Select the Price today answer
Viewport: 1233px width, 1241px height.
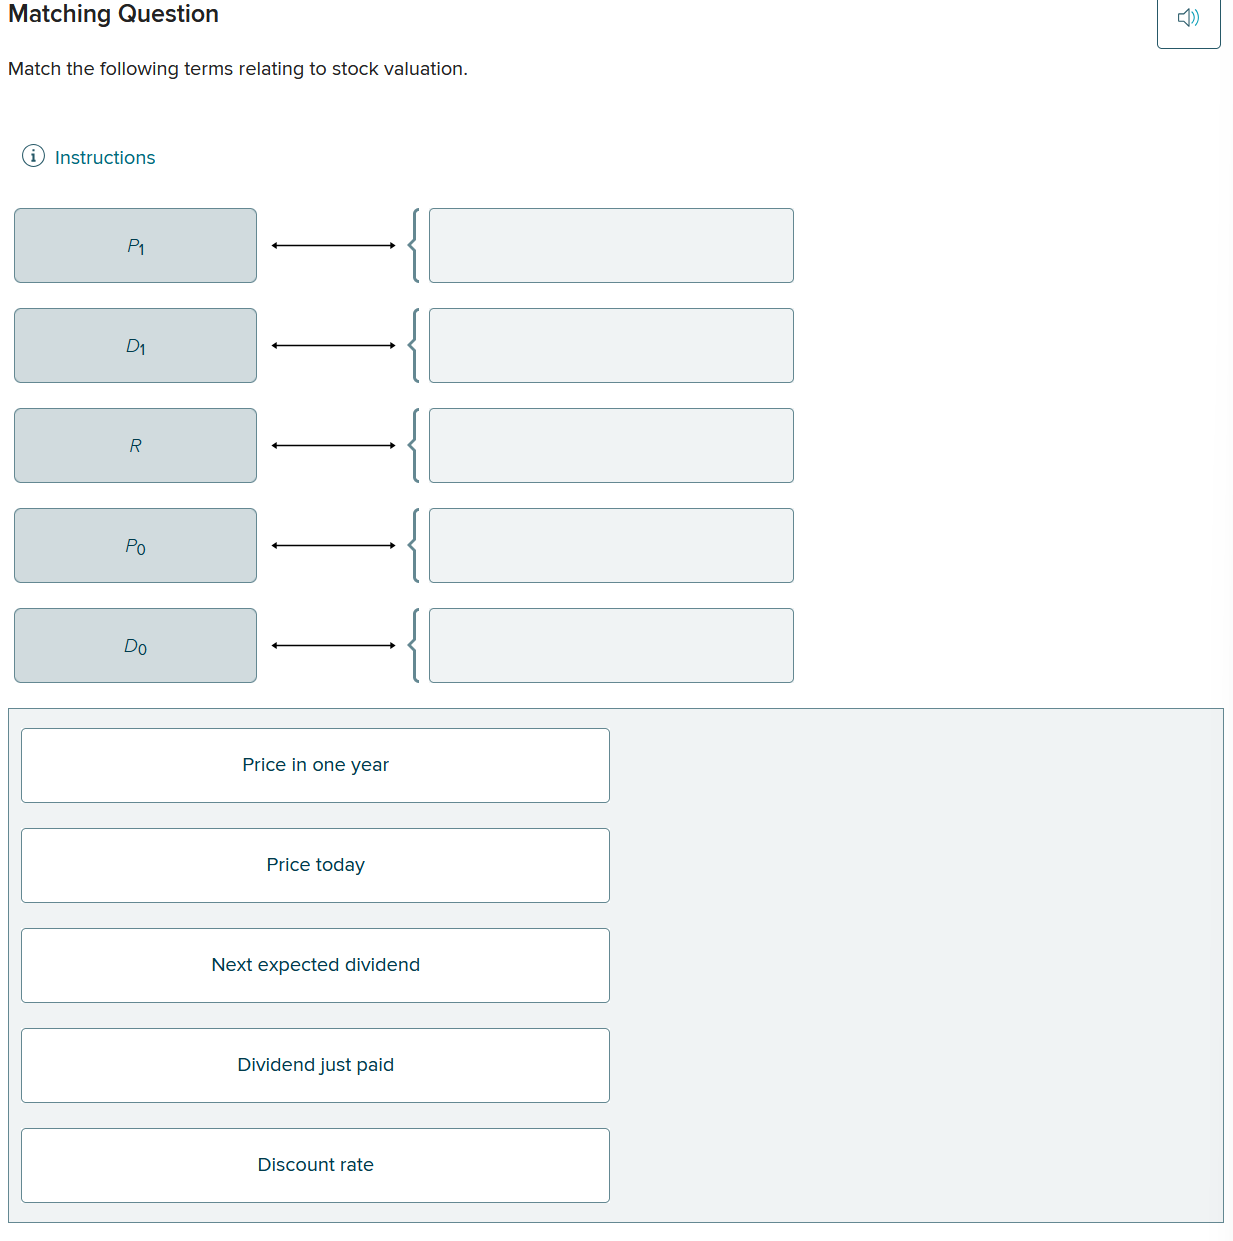[x=315, y=865]
